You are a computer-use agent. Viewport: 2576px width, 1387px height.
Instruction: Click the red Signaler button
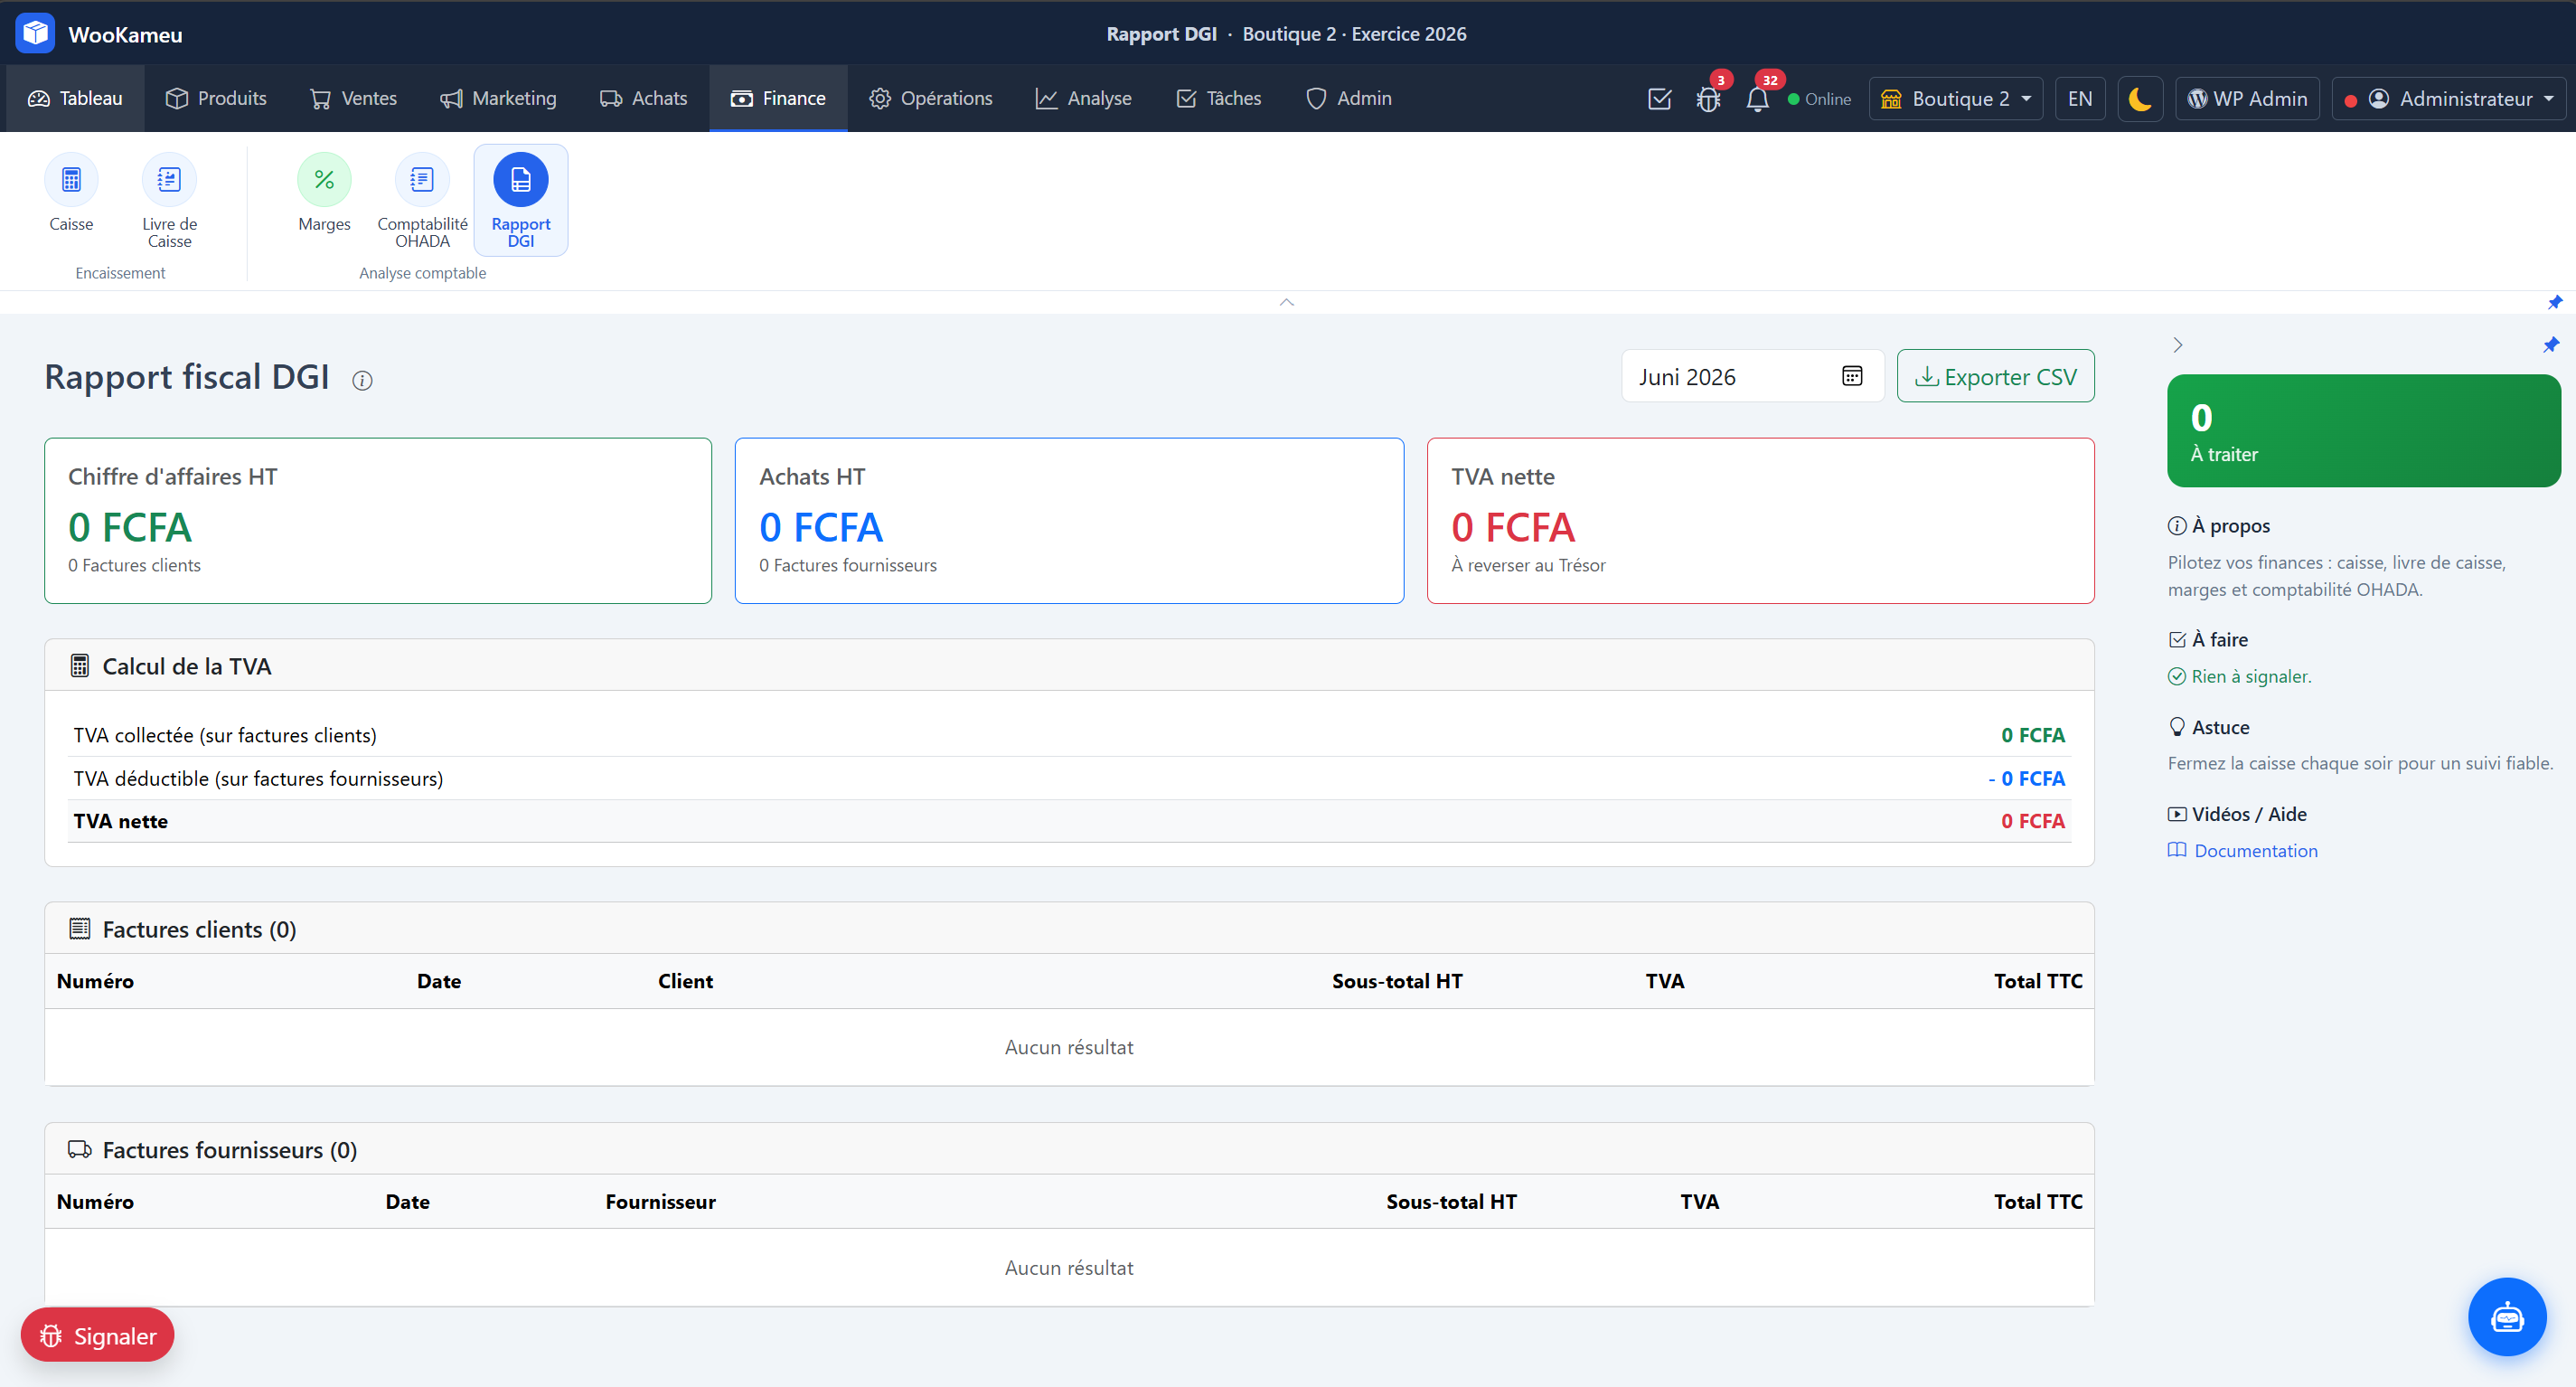[97, 1335]
